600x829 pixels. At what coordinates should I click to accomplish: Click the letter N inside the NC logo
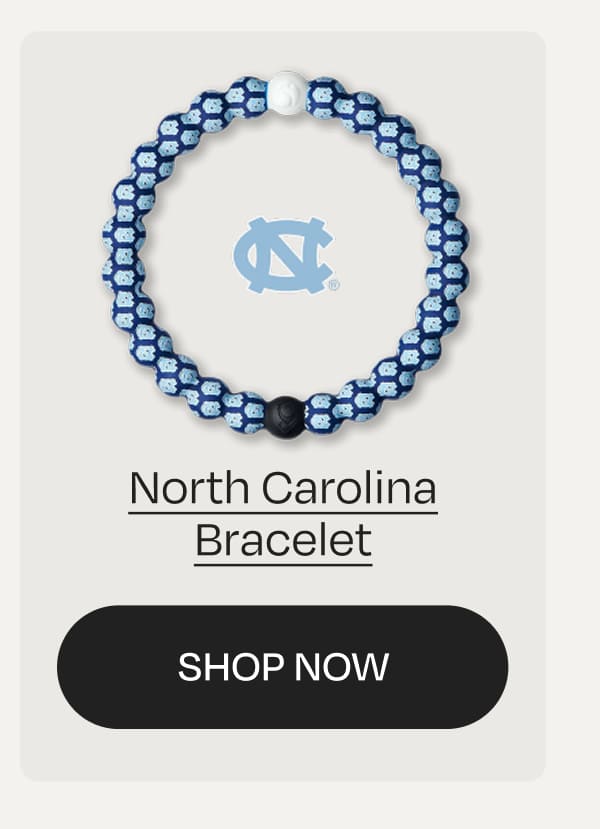[283, 255]
